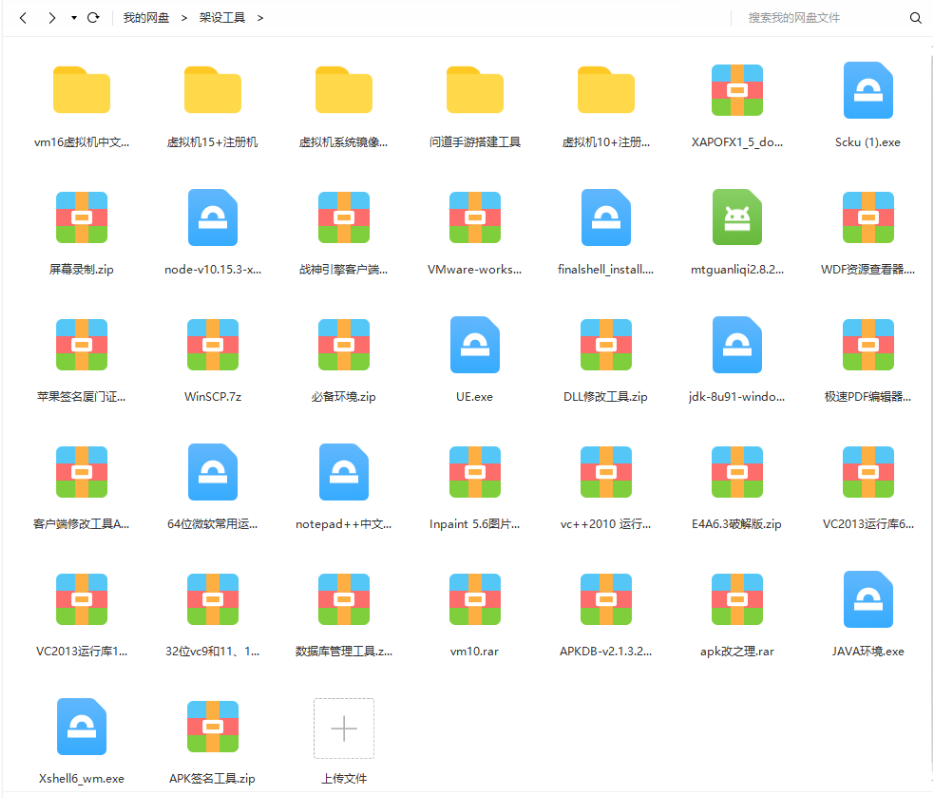Select the 数据库管理工具 archive icon
The height and width of the screenshot is (798, 933).
344,599
